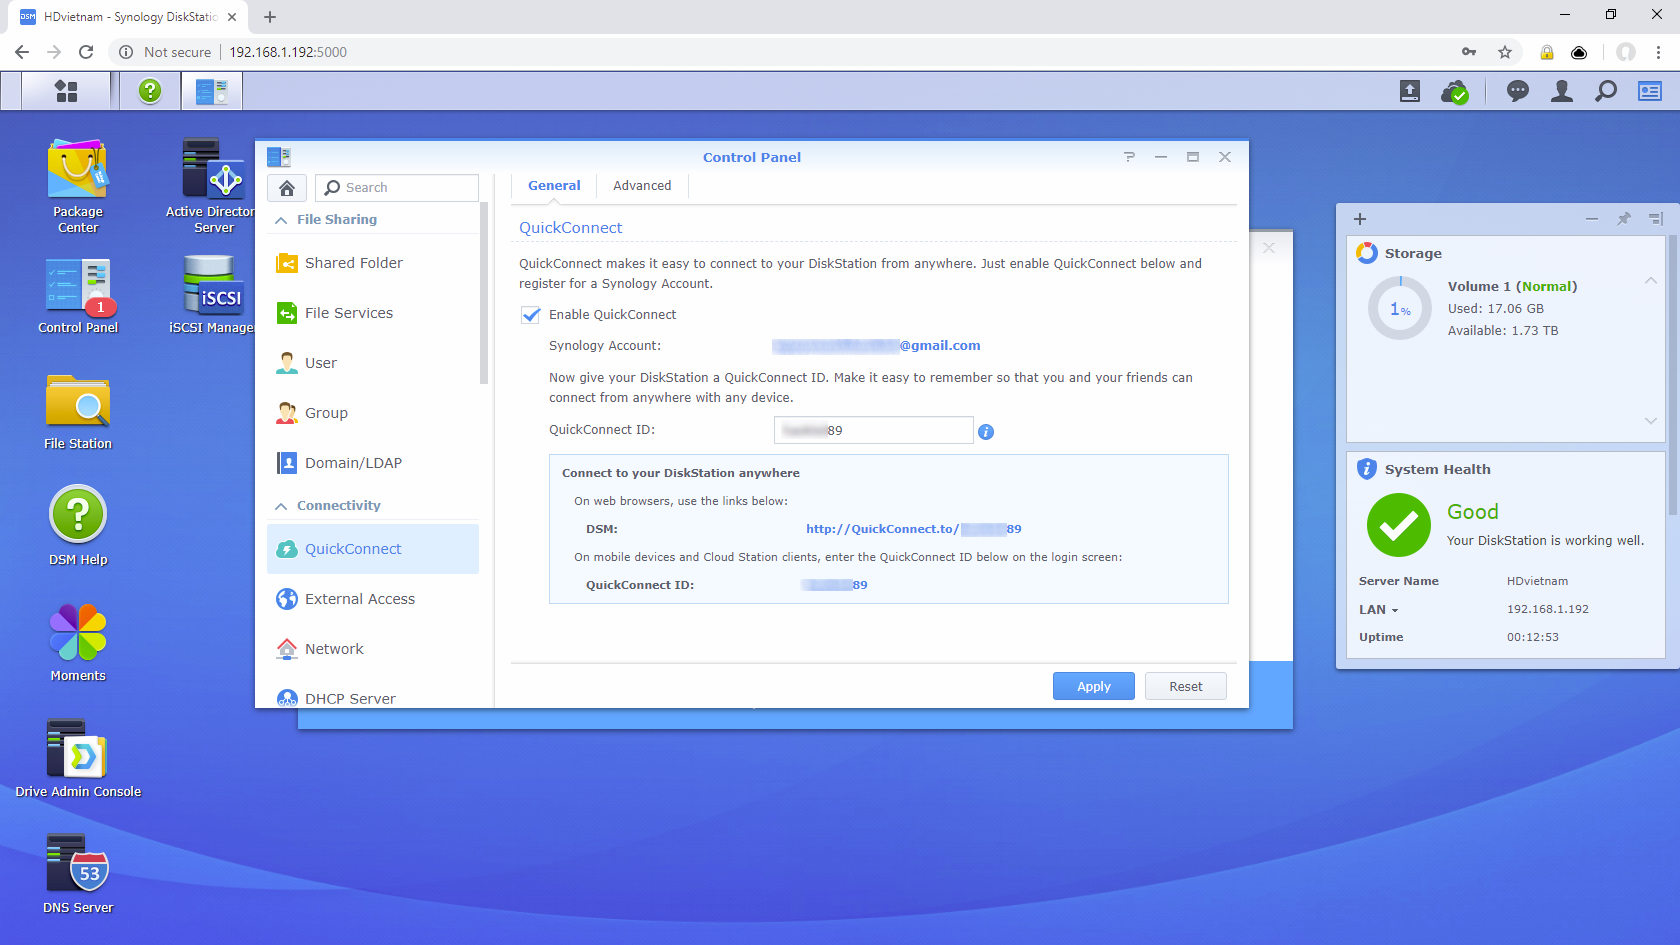
Task: Open DSM Help desktop icon
Action: 78,526
